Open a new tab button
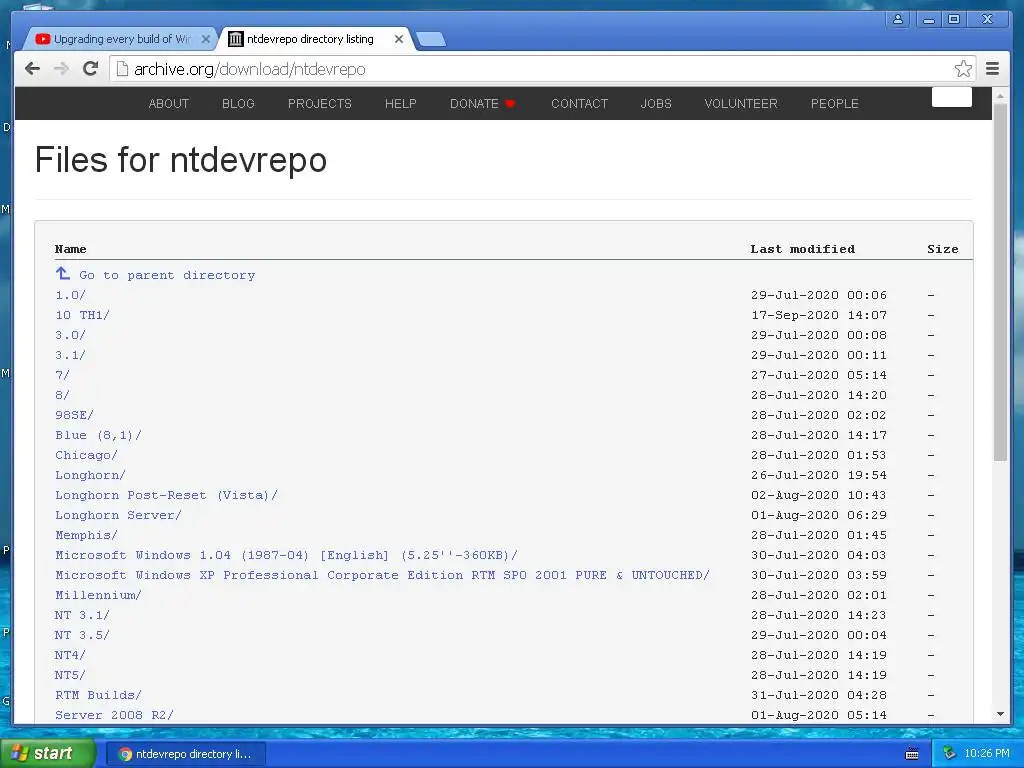 tap(431, 39)
